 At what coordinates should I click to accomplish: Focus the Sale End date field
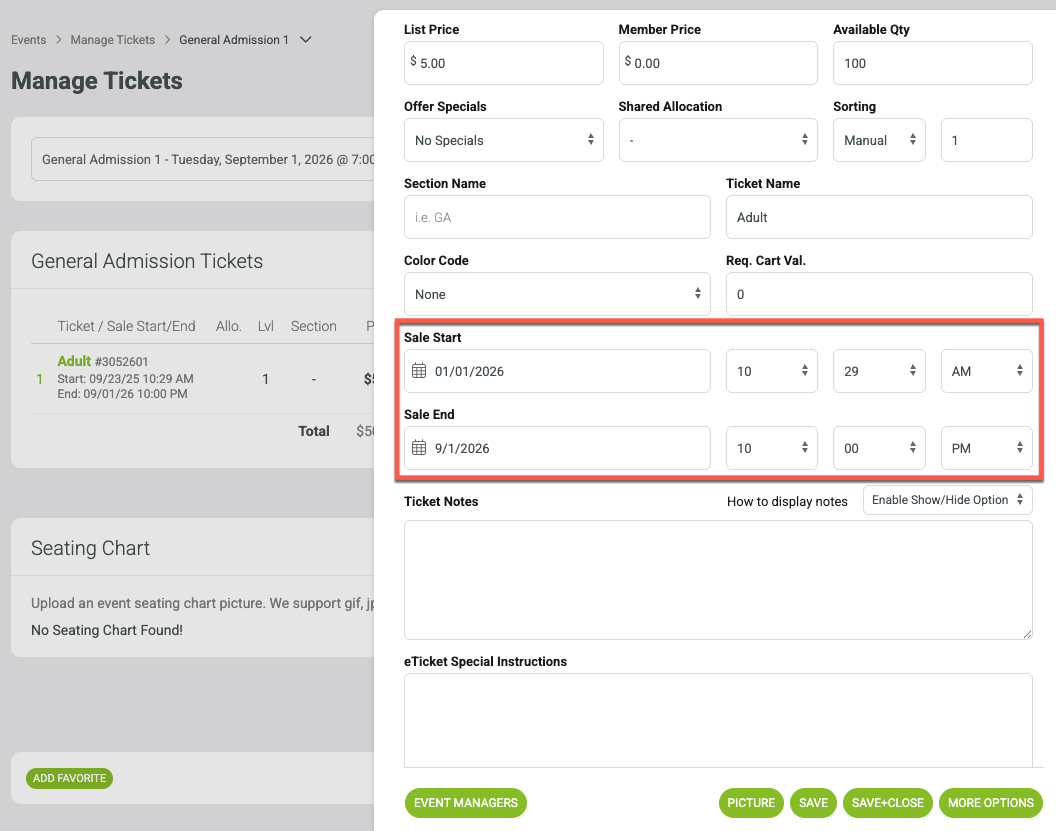557,448
